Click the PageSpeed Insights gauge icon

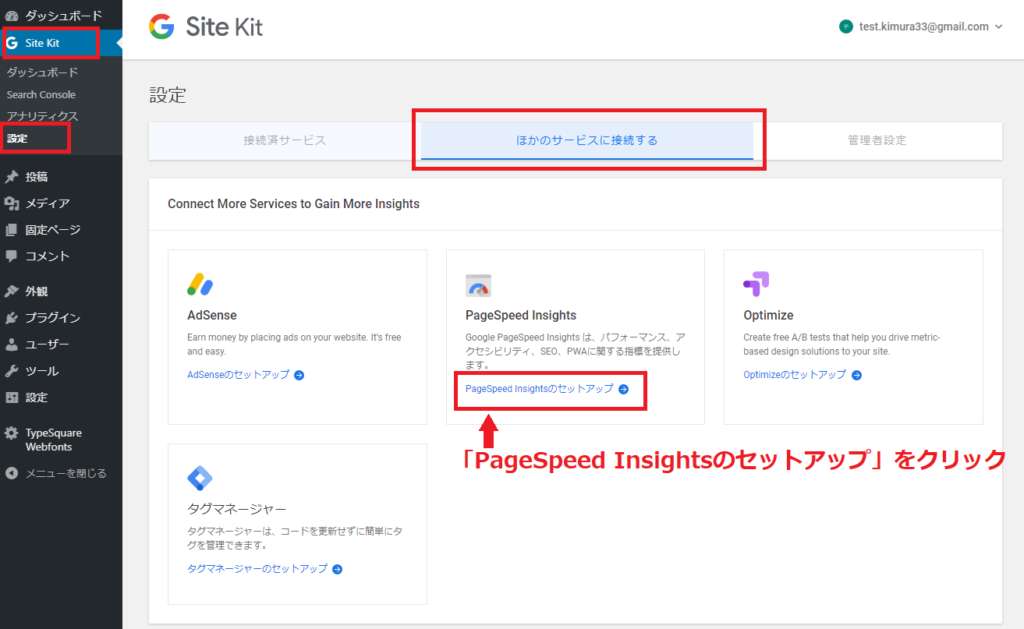click(478, 285)
